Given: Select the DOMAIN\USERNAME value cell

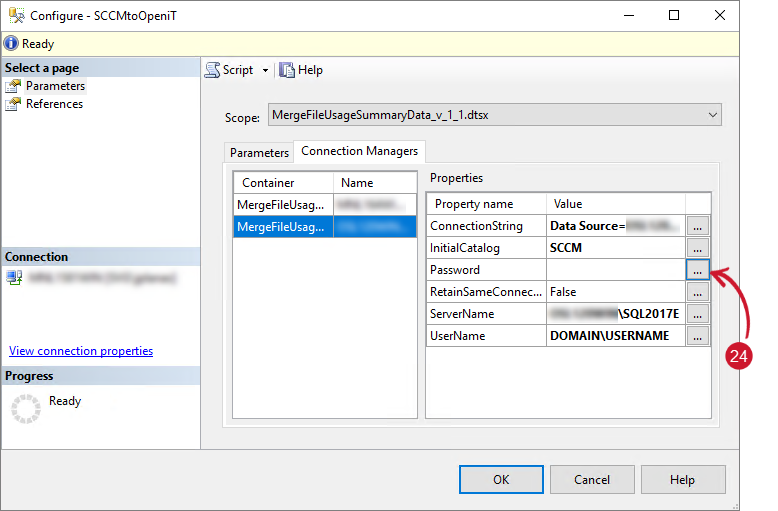Looking at the screenshot, I should coord(616,336).
